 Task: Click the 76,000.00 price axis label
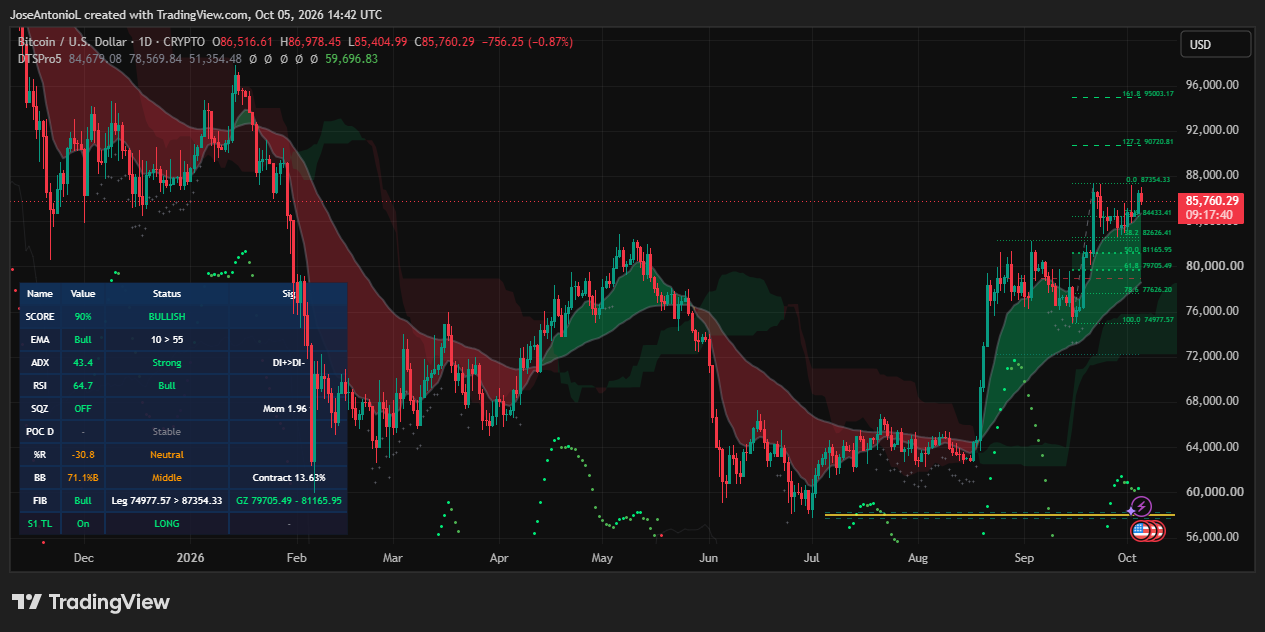1213,311
